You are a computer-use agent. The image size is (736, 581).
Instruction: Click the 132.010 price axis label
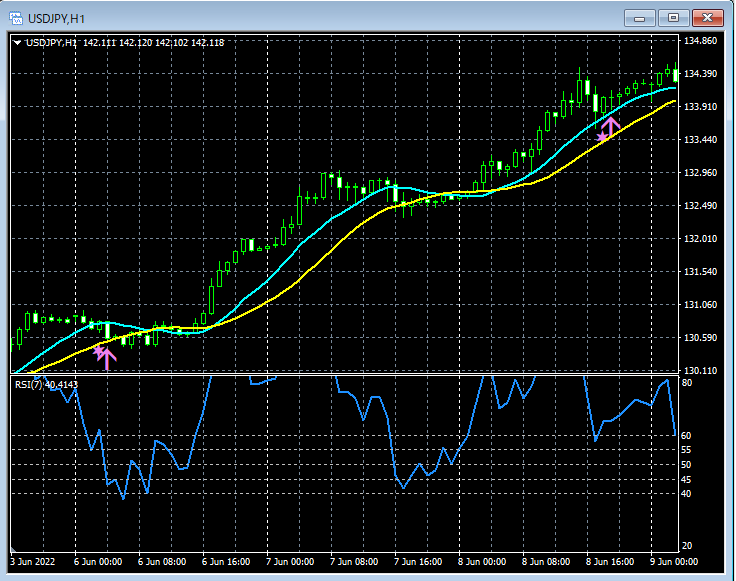pos(701,238)
